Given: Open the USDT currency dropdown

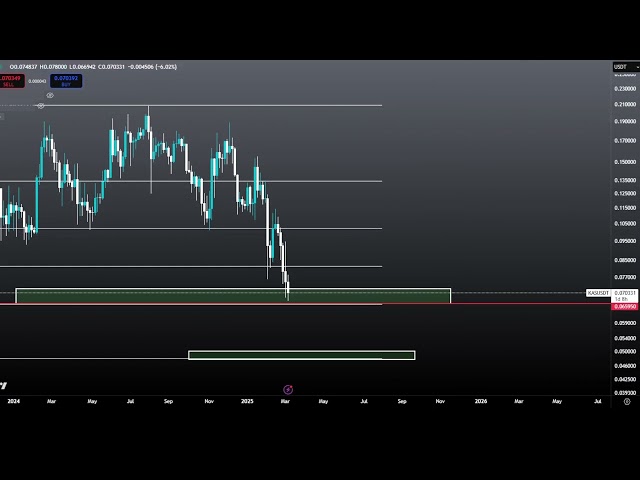Looking at the screenshot, I should click(x=620, y=67).
